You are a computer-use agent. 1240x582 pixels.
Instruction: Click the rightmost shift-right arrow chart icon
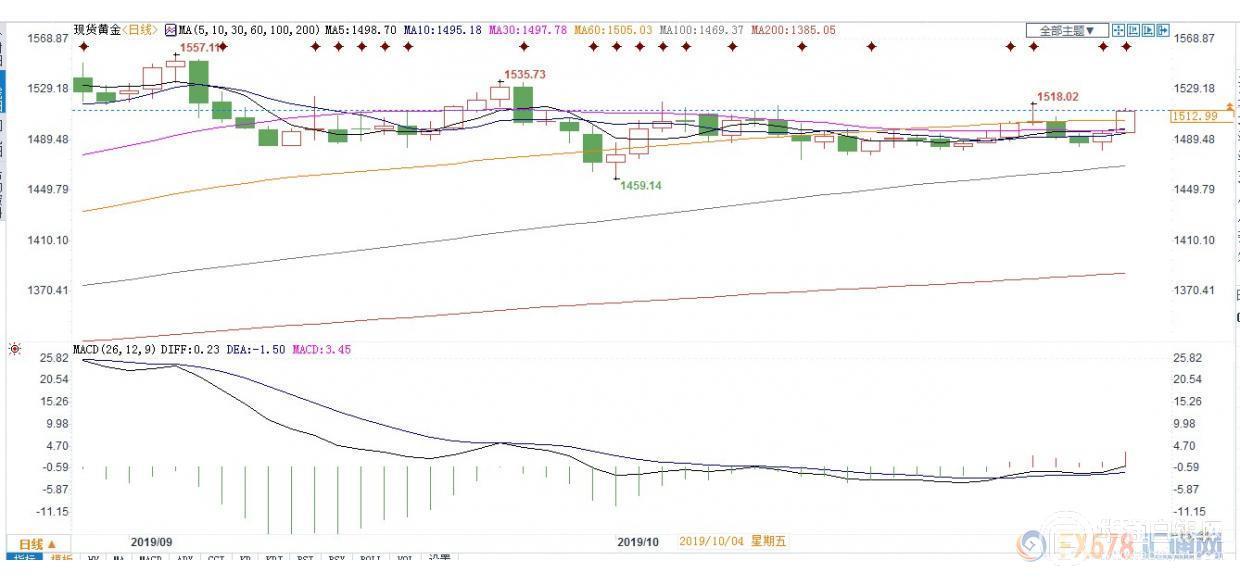coord(1163,30)
